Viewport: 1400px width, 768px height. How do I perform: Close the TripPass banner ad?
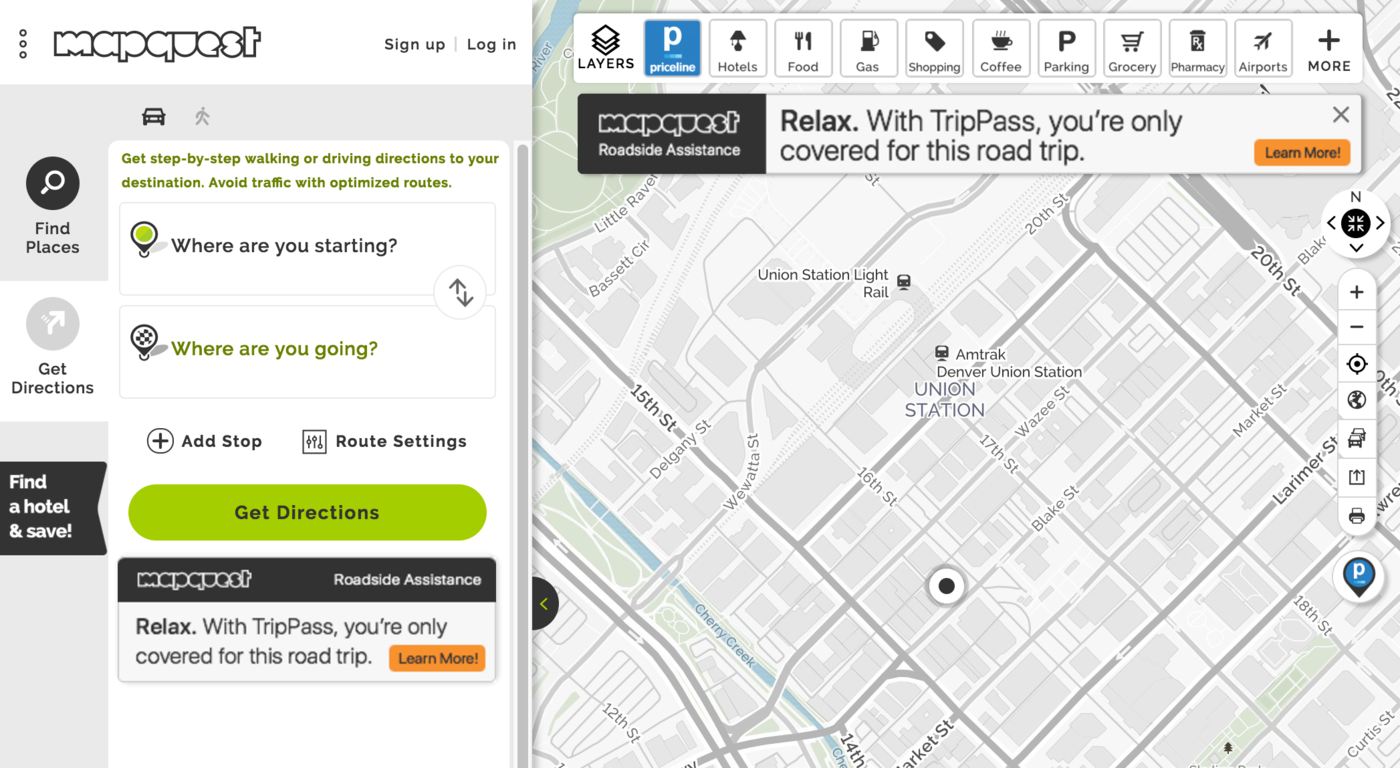pyautogui.click(x=1341, y=115)
